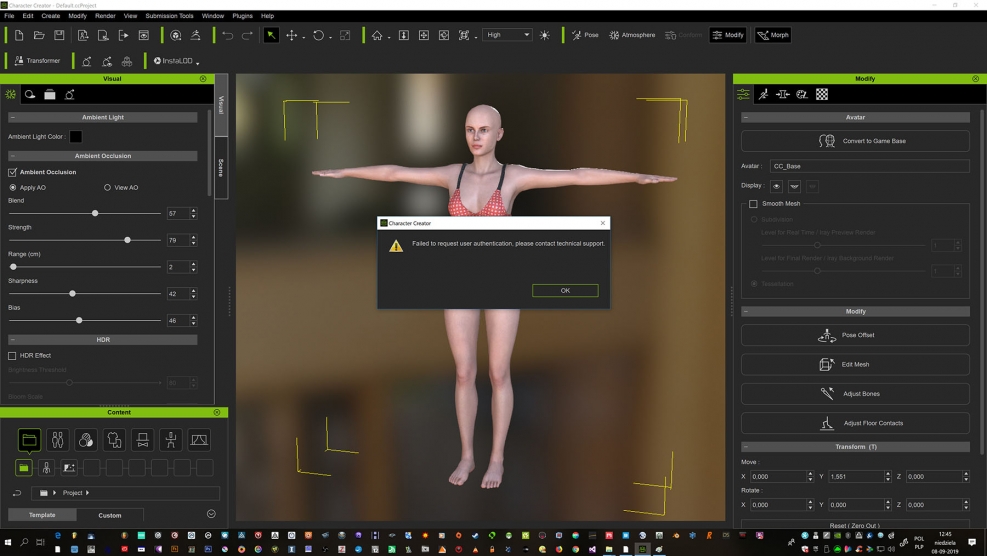Select the Move tool in the toolbar
Image resolution: width=987 pixels, height=556 pixels.
tap(292, 35)
